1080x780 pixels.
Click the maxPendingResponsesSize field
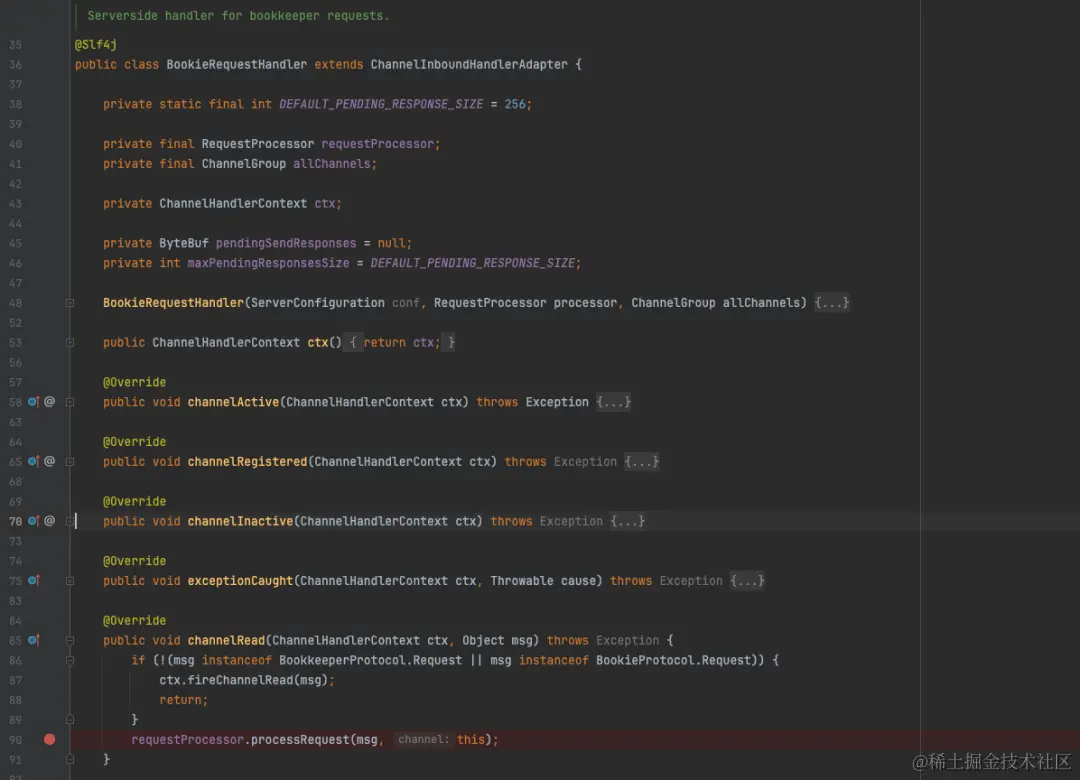268,263
